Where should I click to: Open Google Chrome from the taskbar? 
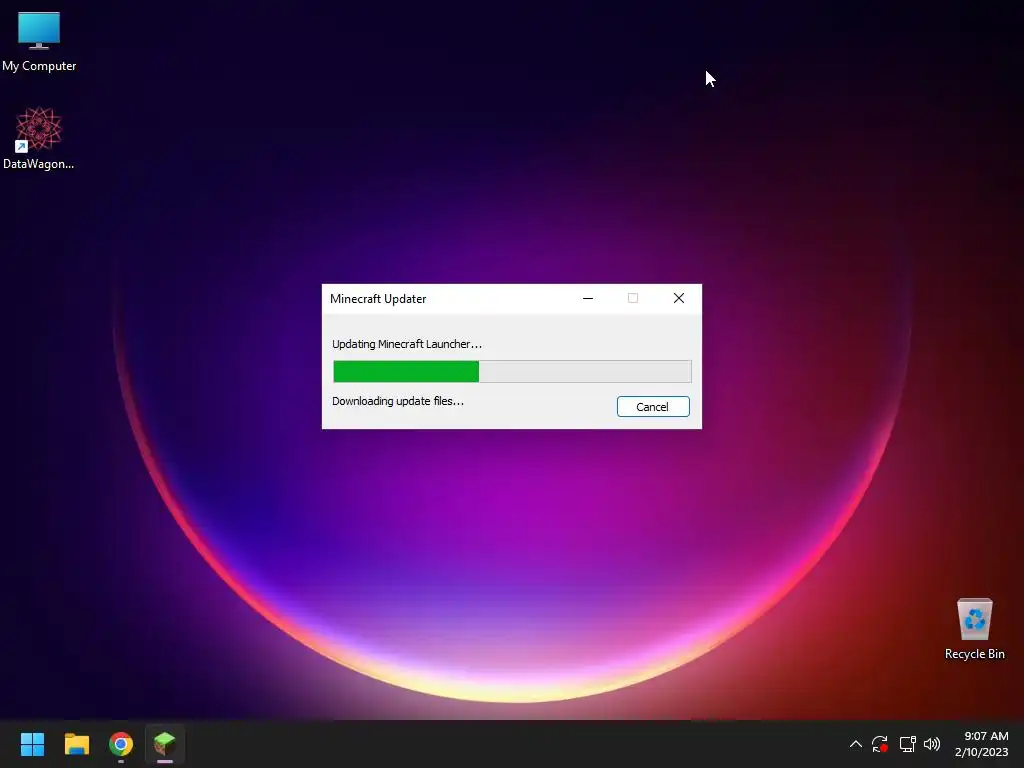tap(121, 744)
